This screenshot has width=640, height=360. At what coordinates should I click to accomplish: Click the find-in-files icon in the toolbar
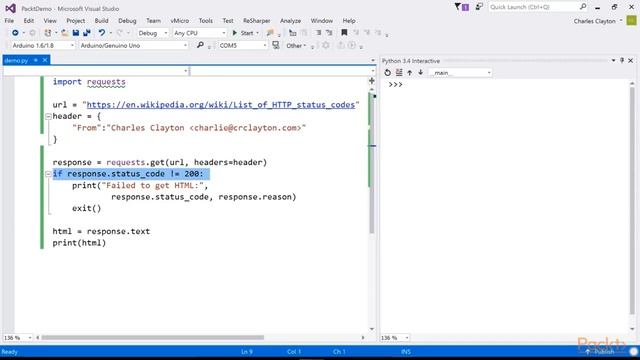click(x=270, y=33)
